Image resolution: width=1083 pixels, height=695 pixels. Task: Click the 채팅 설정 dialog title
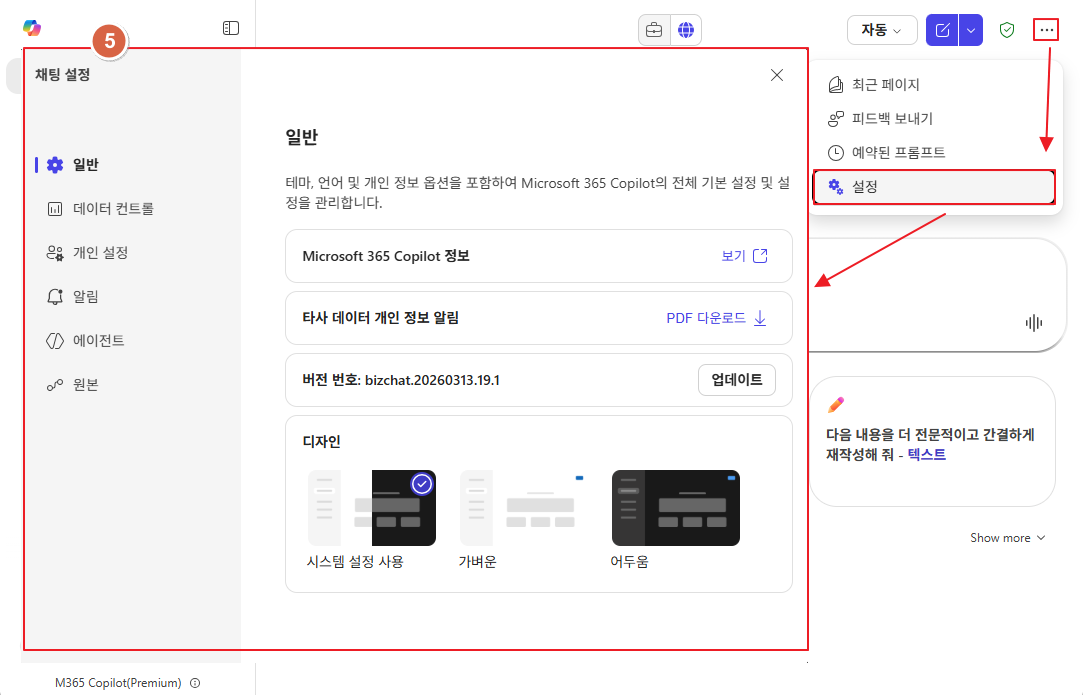(x=63, y=75)
